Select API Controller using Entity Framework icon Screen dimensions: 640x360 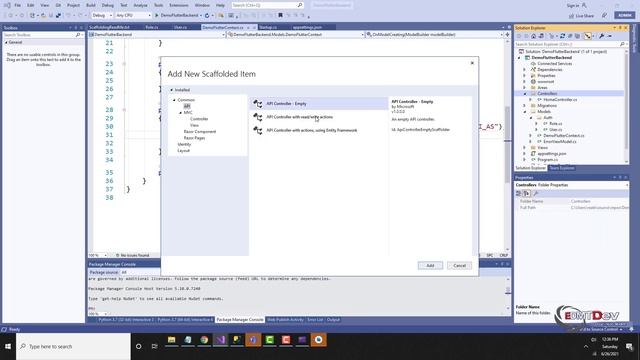point(258,130)
